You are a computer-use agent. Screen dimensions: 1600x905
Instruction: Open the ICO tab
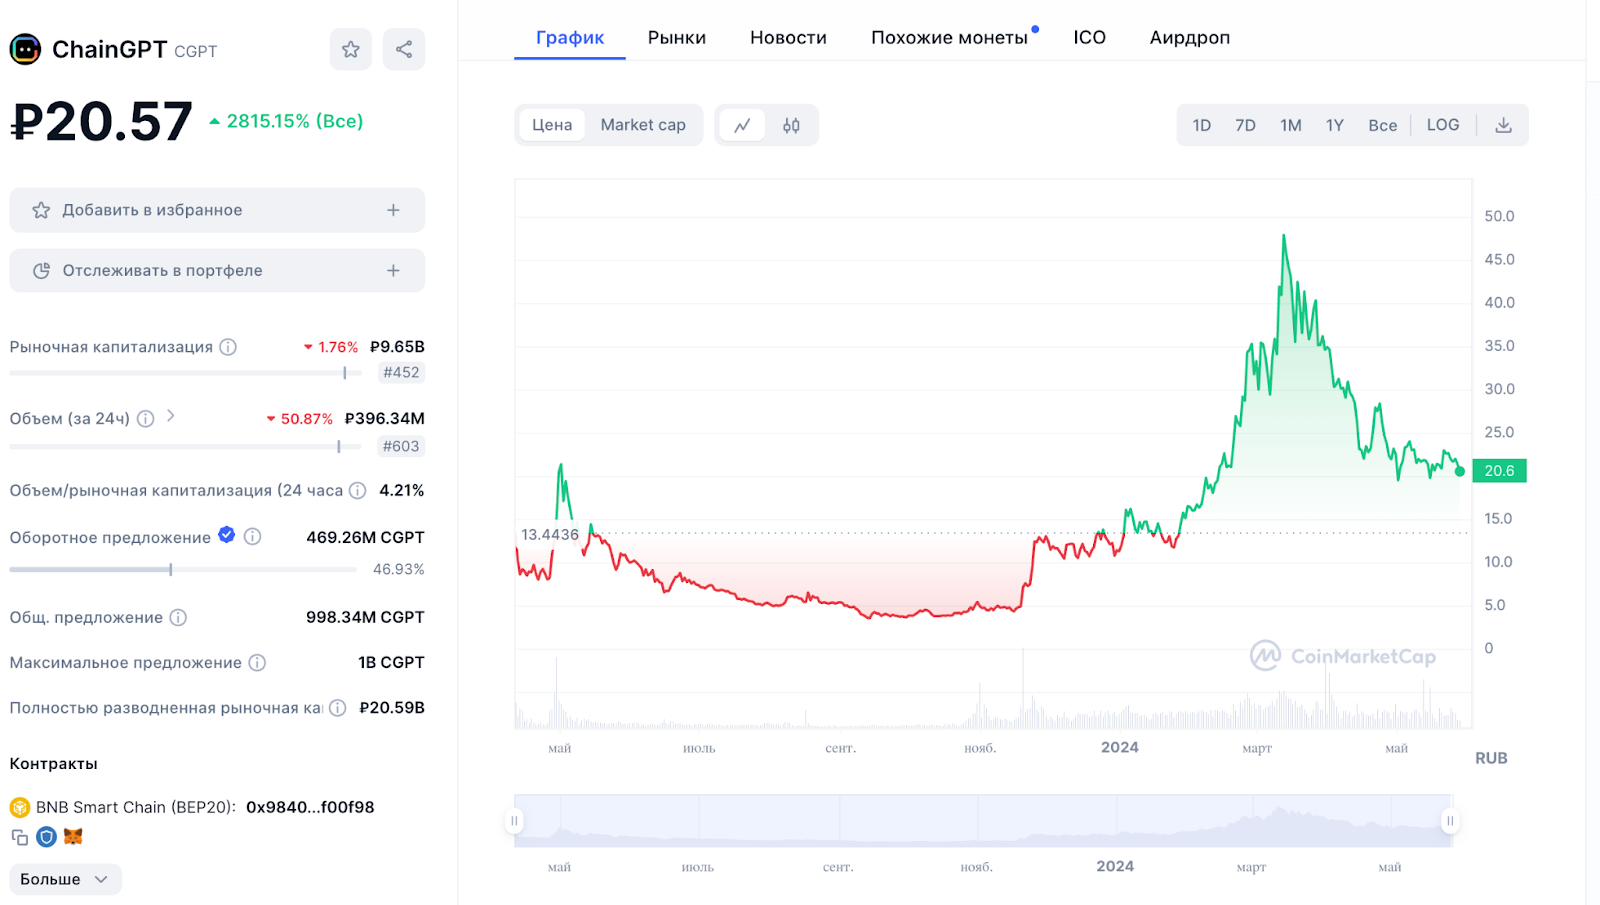(x=1090, y=37)
